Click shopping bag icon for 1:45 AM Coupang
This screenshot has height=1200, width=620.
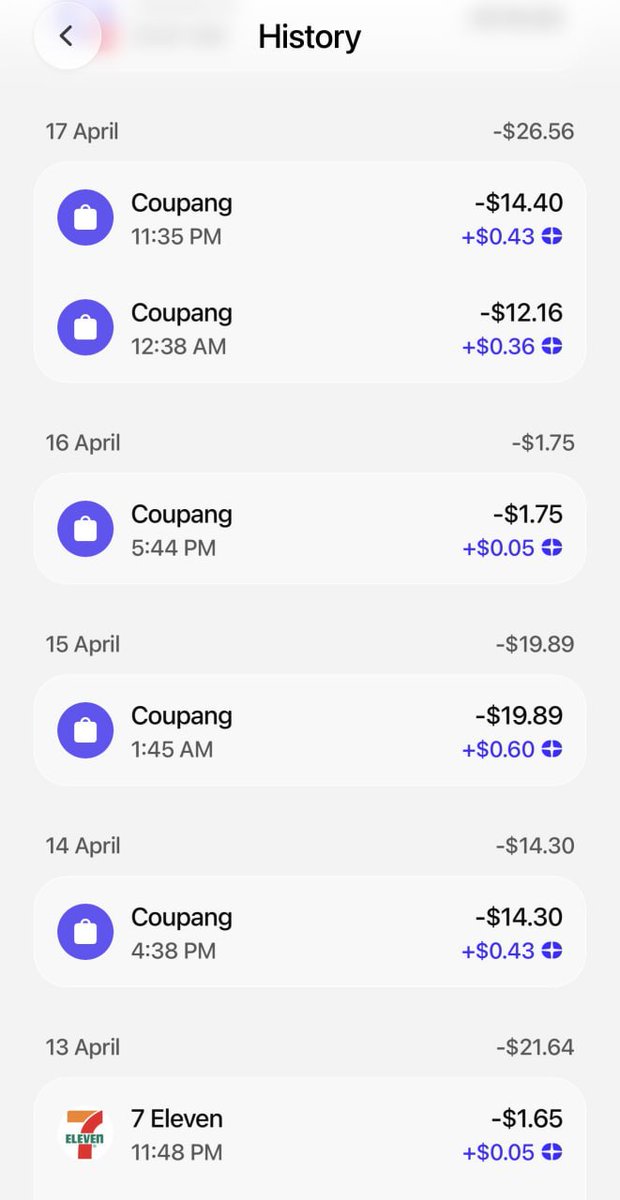click(x=86, y=730)
